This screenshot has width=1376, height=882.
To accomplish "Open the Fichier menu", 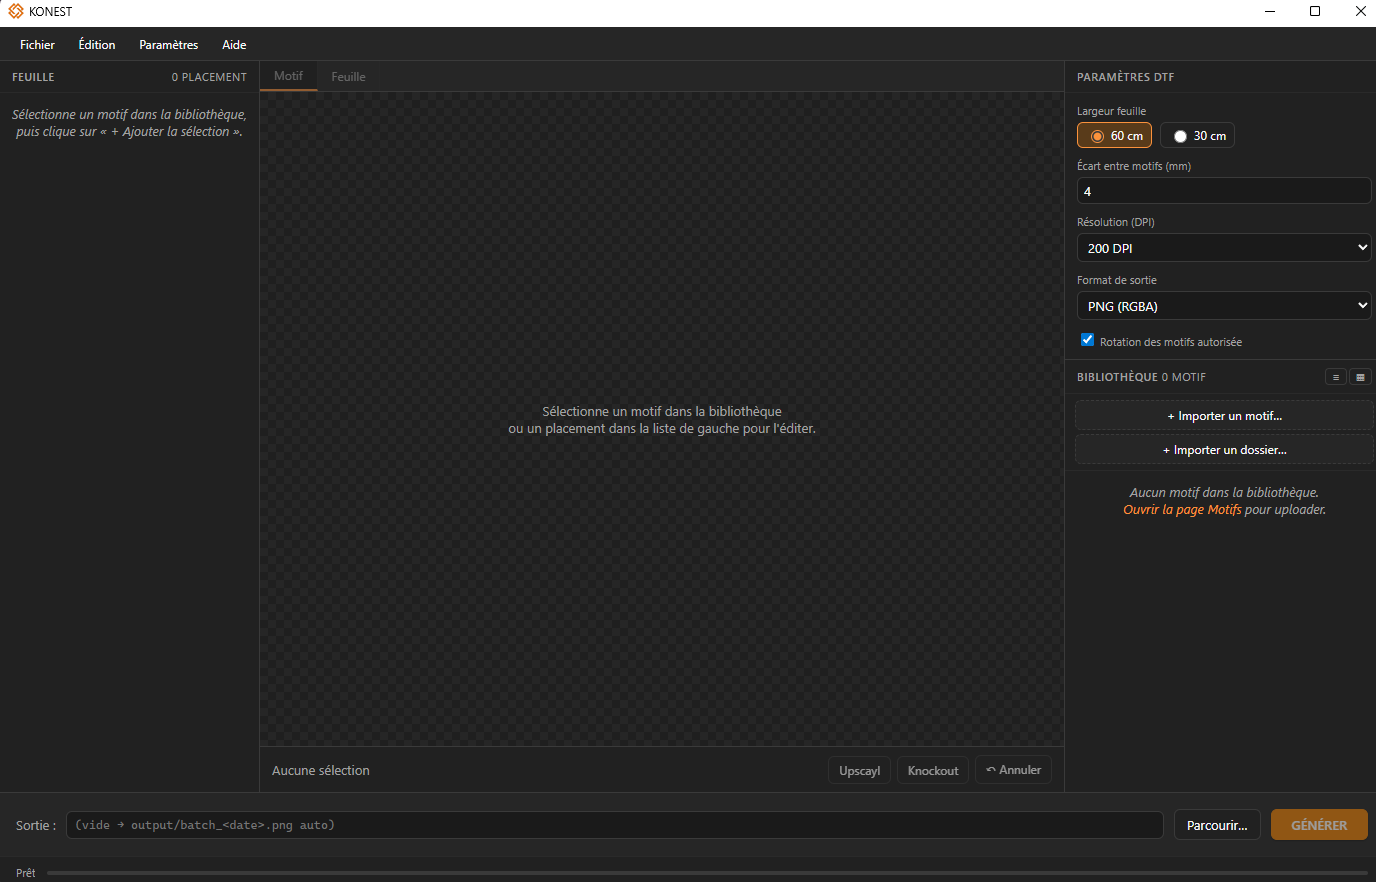I will pos(37,45).
